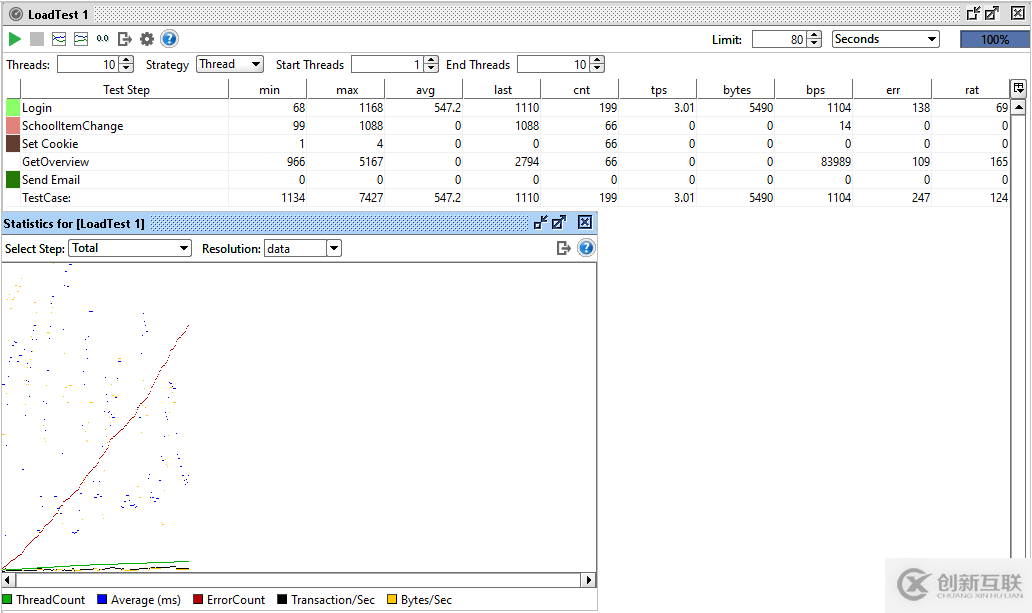Open the Select Step dropdown showing Total
1032x613 pixels.
(x=130, y=248)
